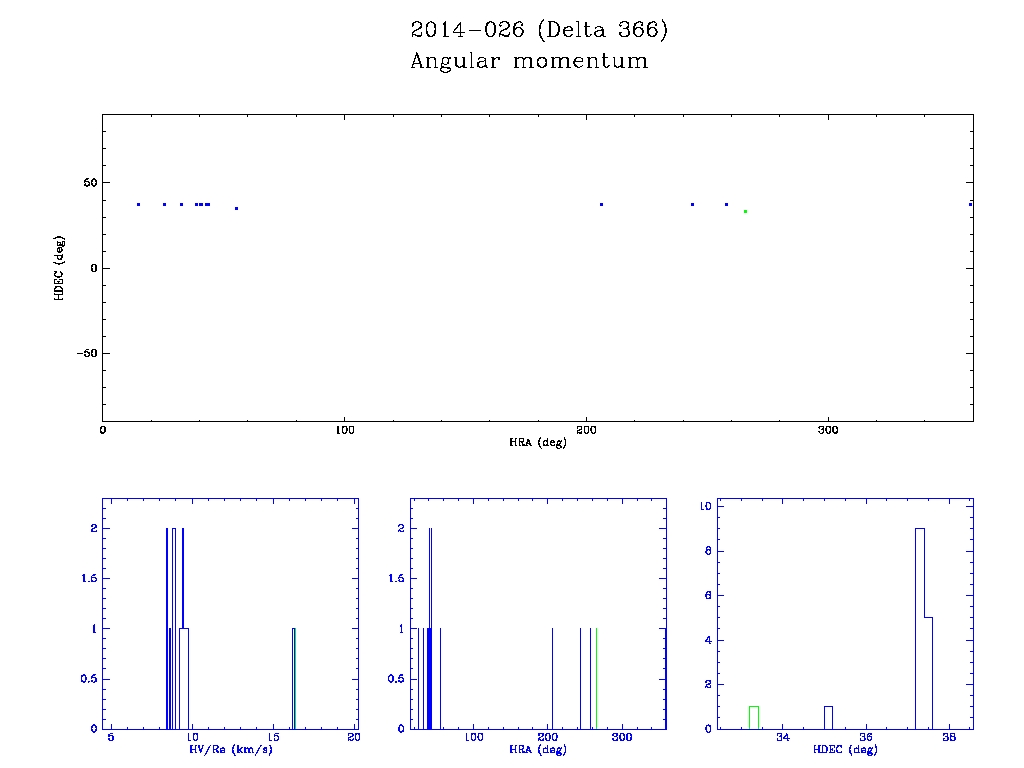Select the leftmost blue point in scatter plot

pyautogui.click(x=138, y=204)
